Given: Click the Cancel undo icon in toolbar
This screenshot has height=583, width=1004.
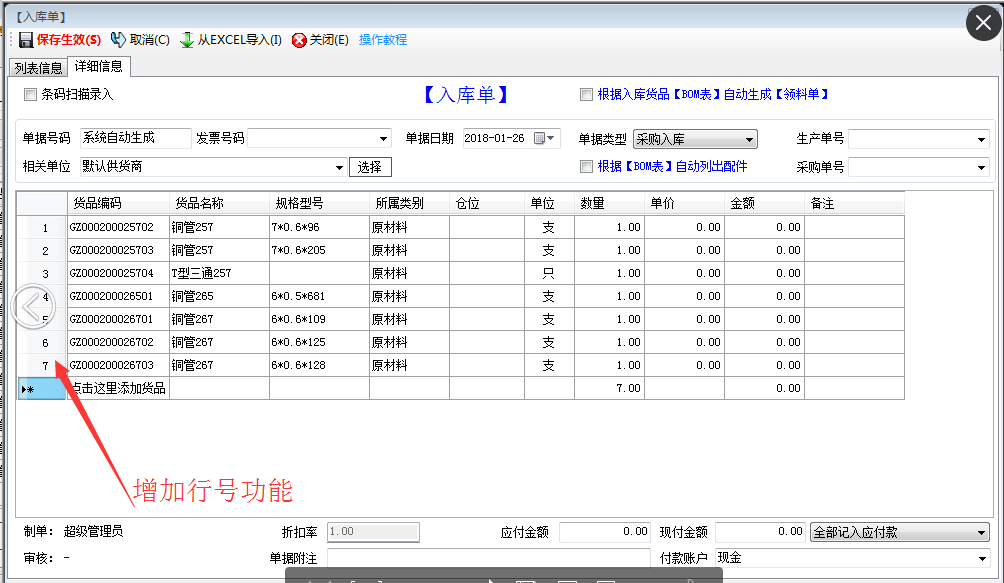Looking at the screenshot, I should click(x=118, y=40).
